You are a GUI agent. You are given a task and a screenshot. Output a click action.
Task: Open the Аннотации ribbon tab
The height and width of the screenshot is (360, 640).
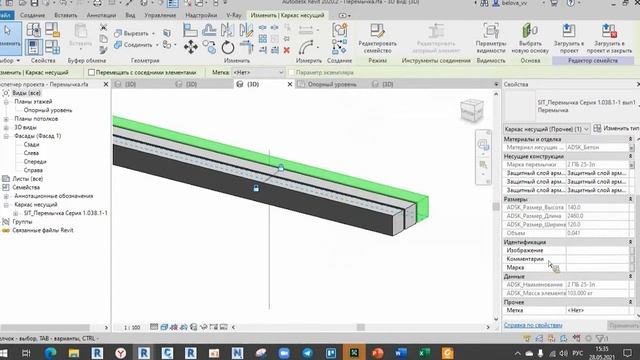(x=101, y=15)
